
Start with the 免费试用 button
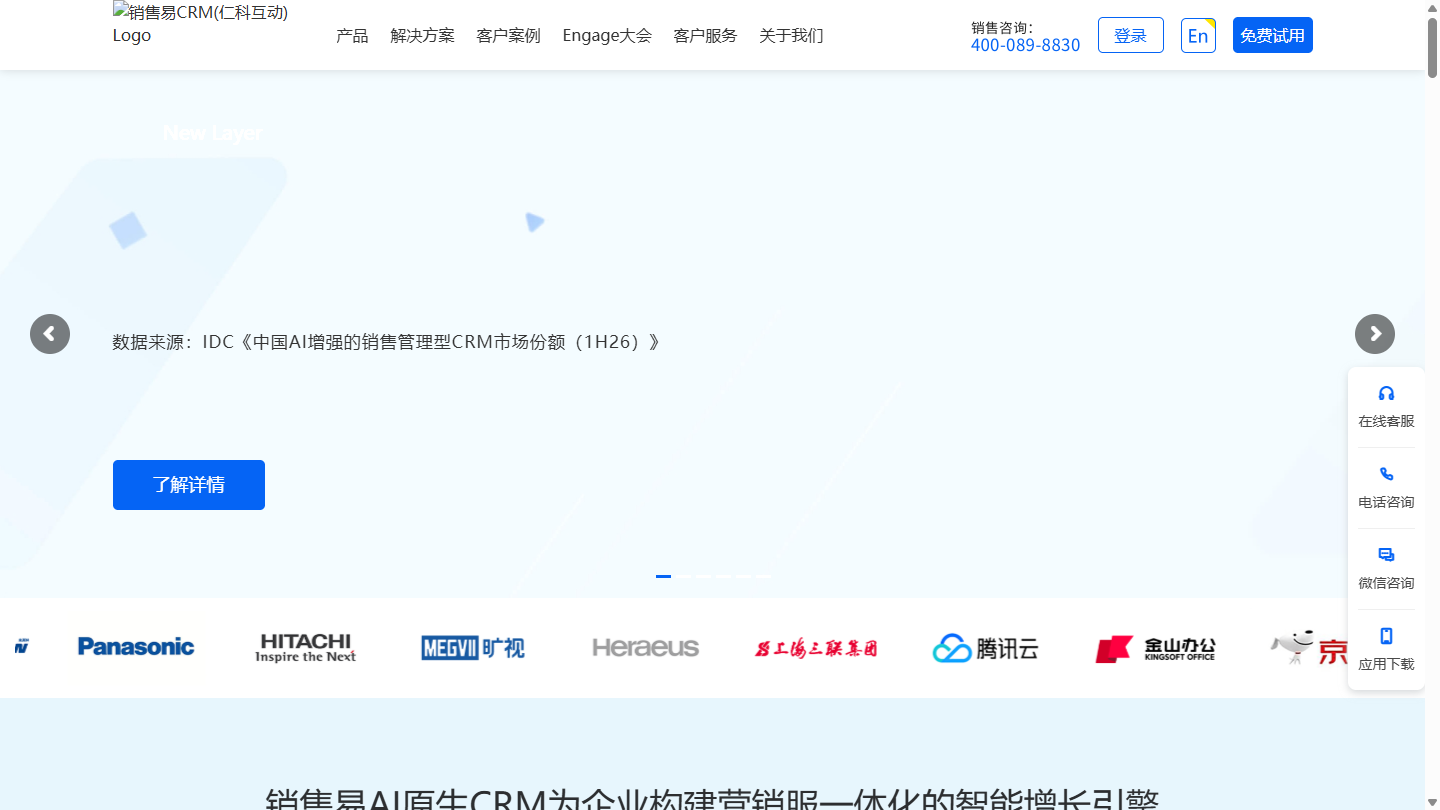[x=1273, y=35]
